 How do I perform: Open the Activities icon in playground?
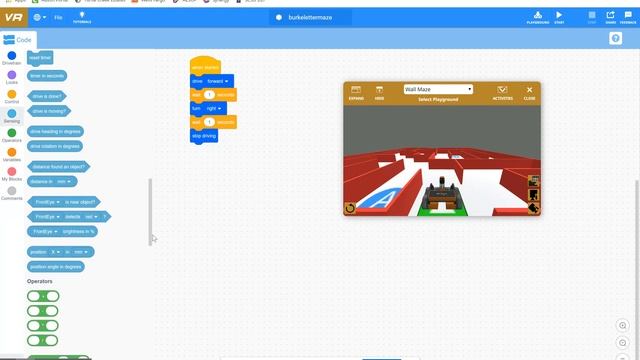tap(502, 93)
